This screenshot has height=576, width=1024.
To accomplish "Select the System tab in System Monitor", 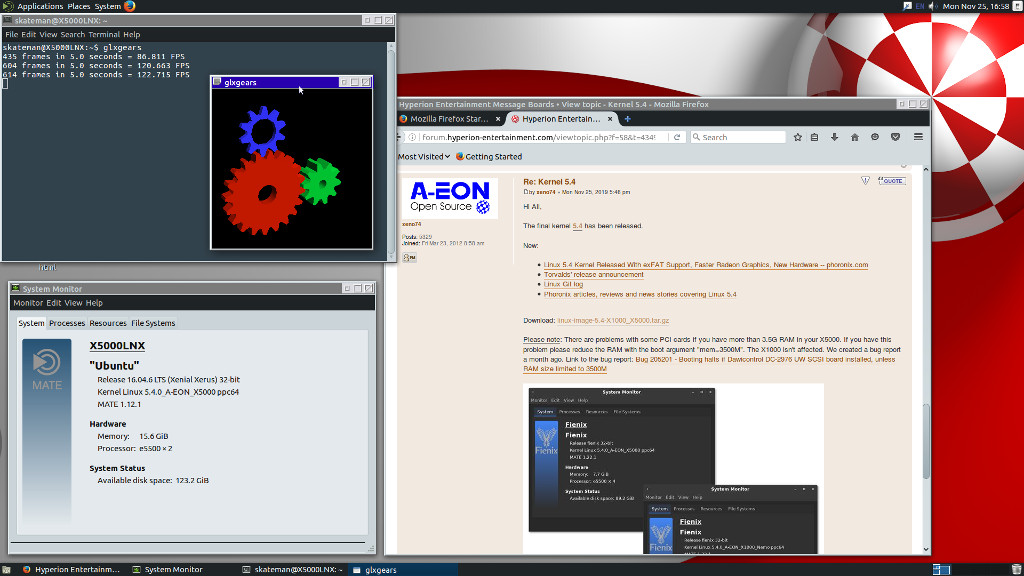I will 31,323.
